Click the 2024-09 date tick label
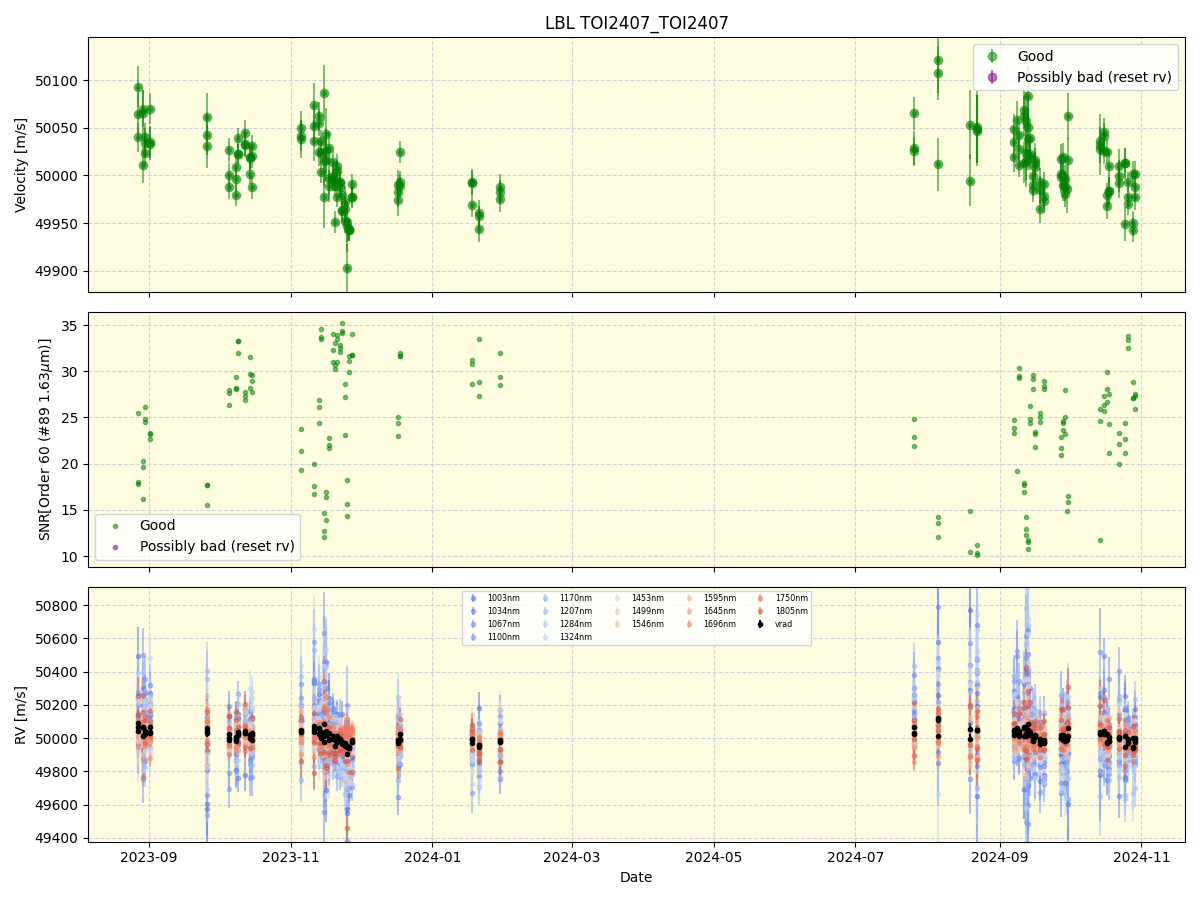The height and width of the screenshot is (900, 1200). (1000, 856)
